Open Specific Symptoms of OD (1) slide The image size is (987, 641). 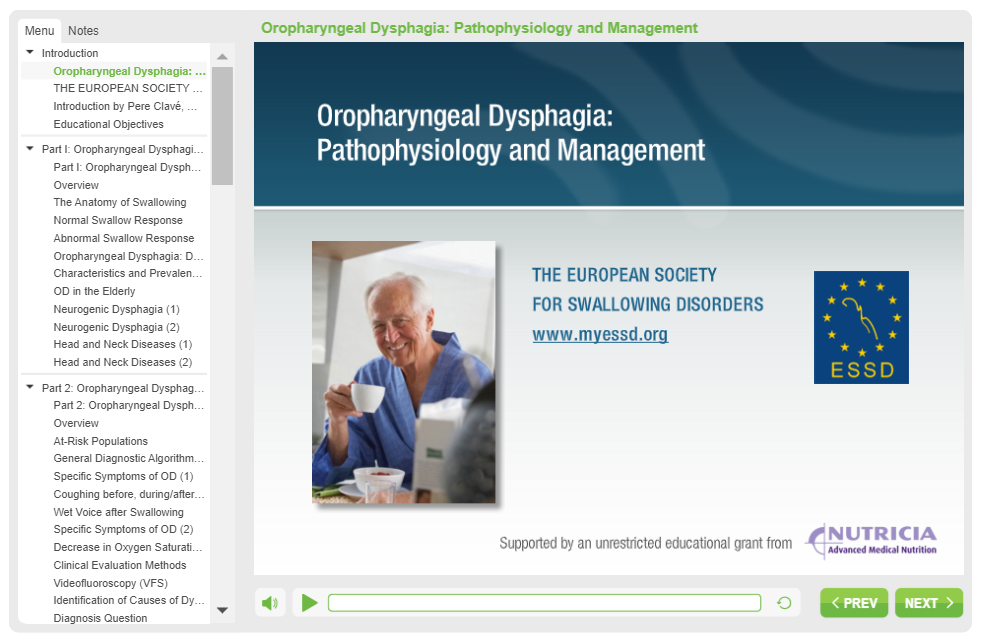(123, 477)
